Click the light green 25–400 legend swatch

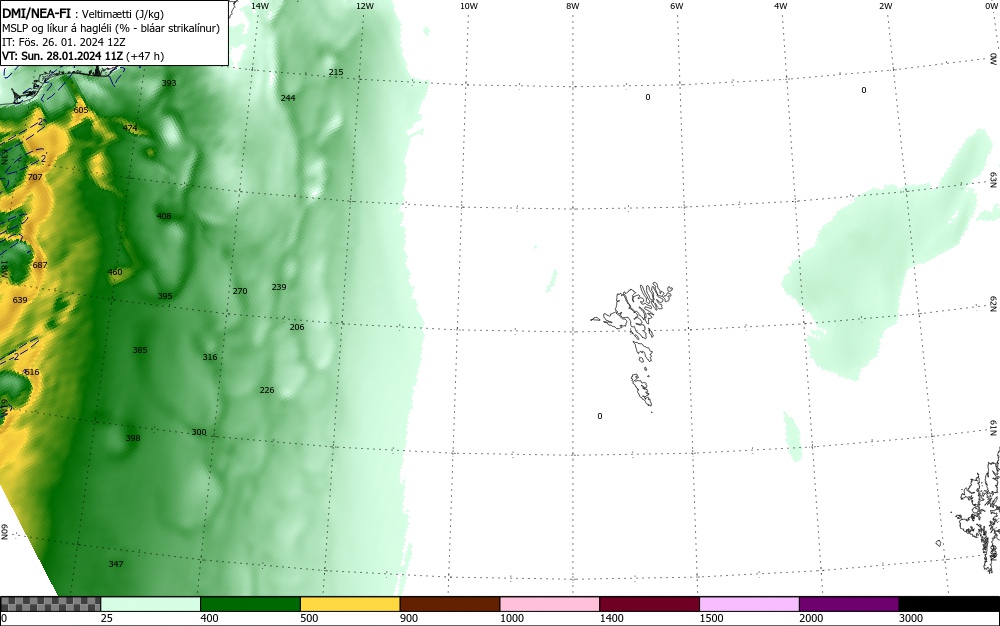click(x=150, y=604)
